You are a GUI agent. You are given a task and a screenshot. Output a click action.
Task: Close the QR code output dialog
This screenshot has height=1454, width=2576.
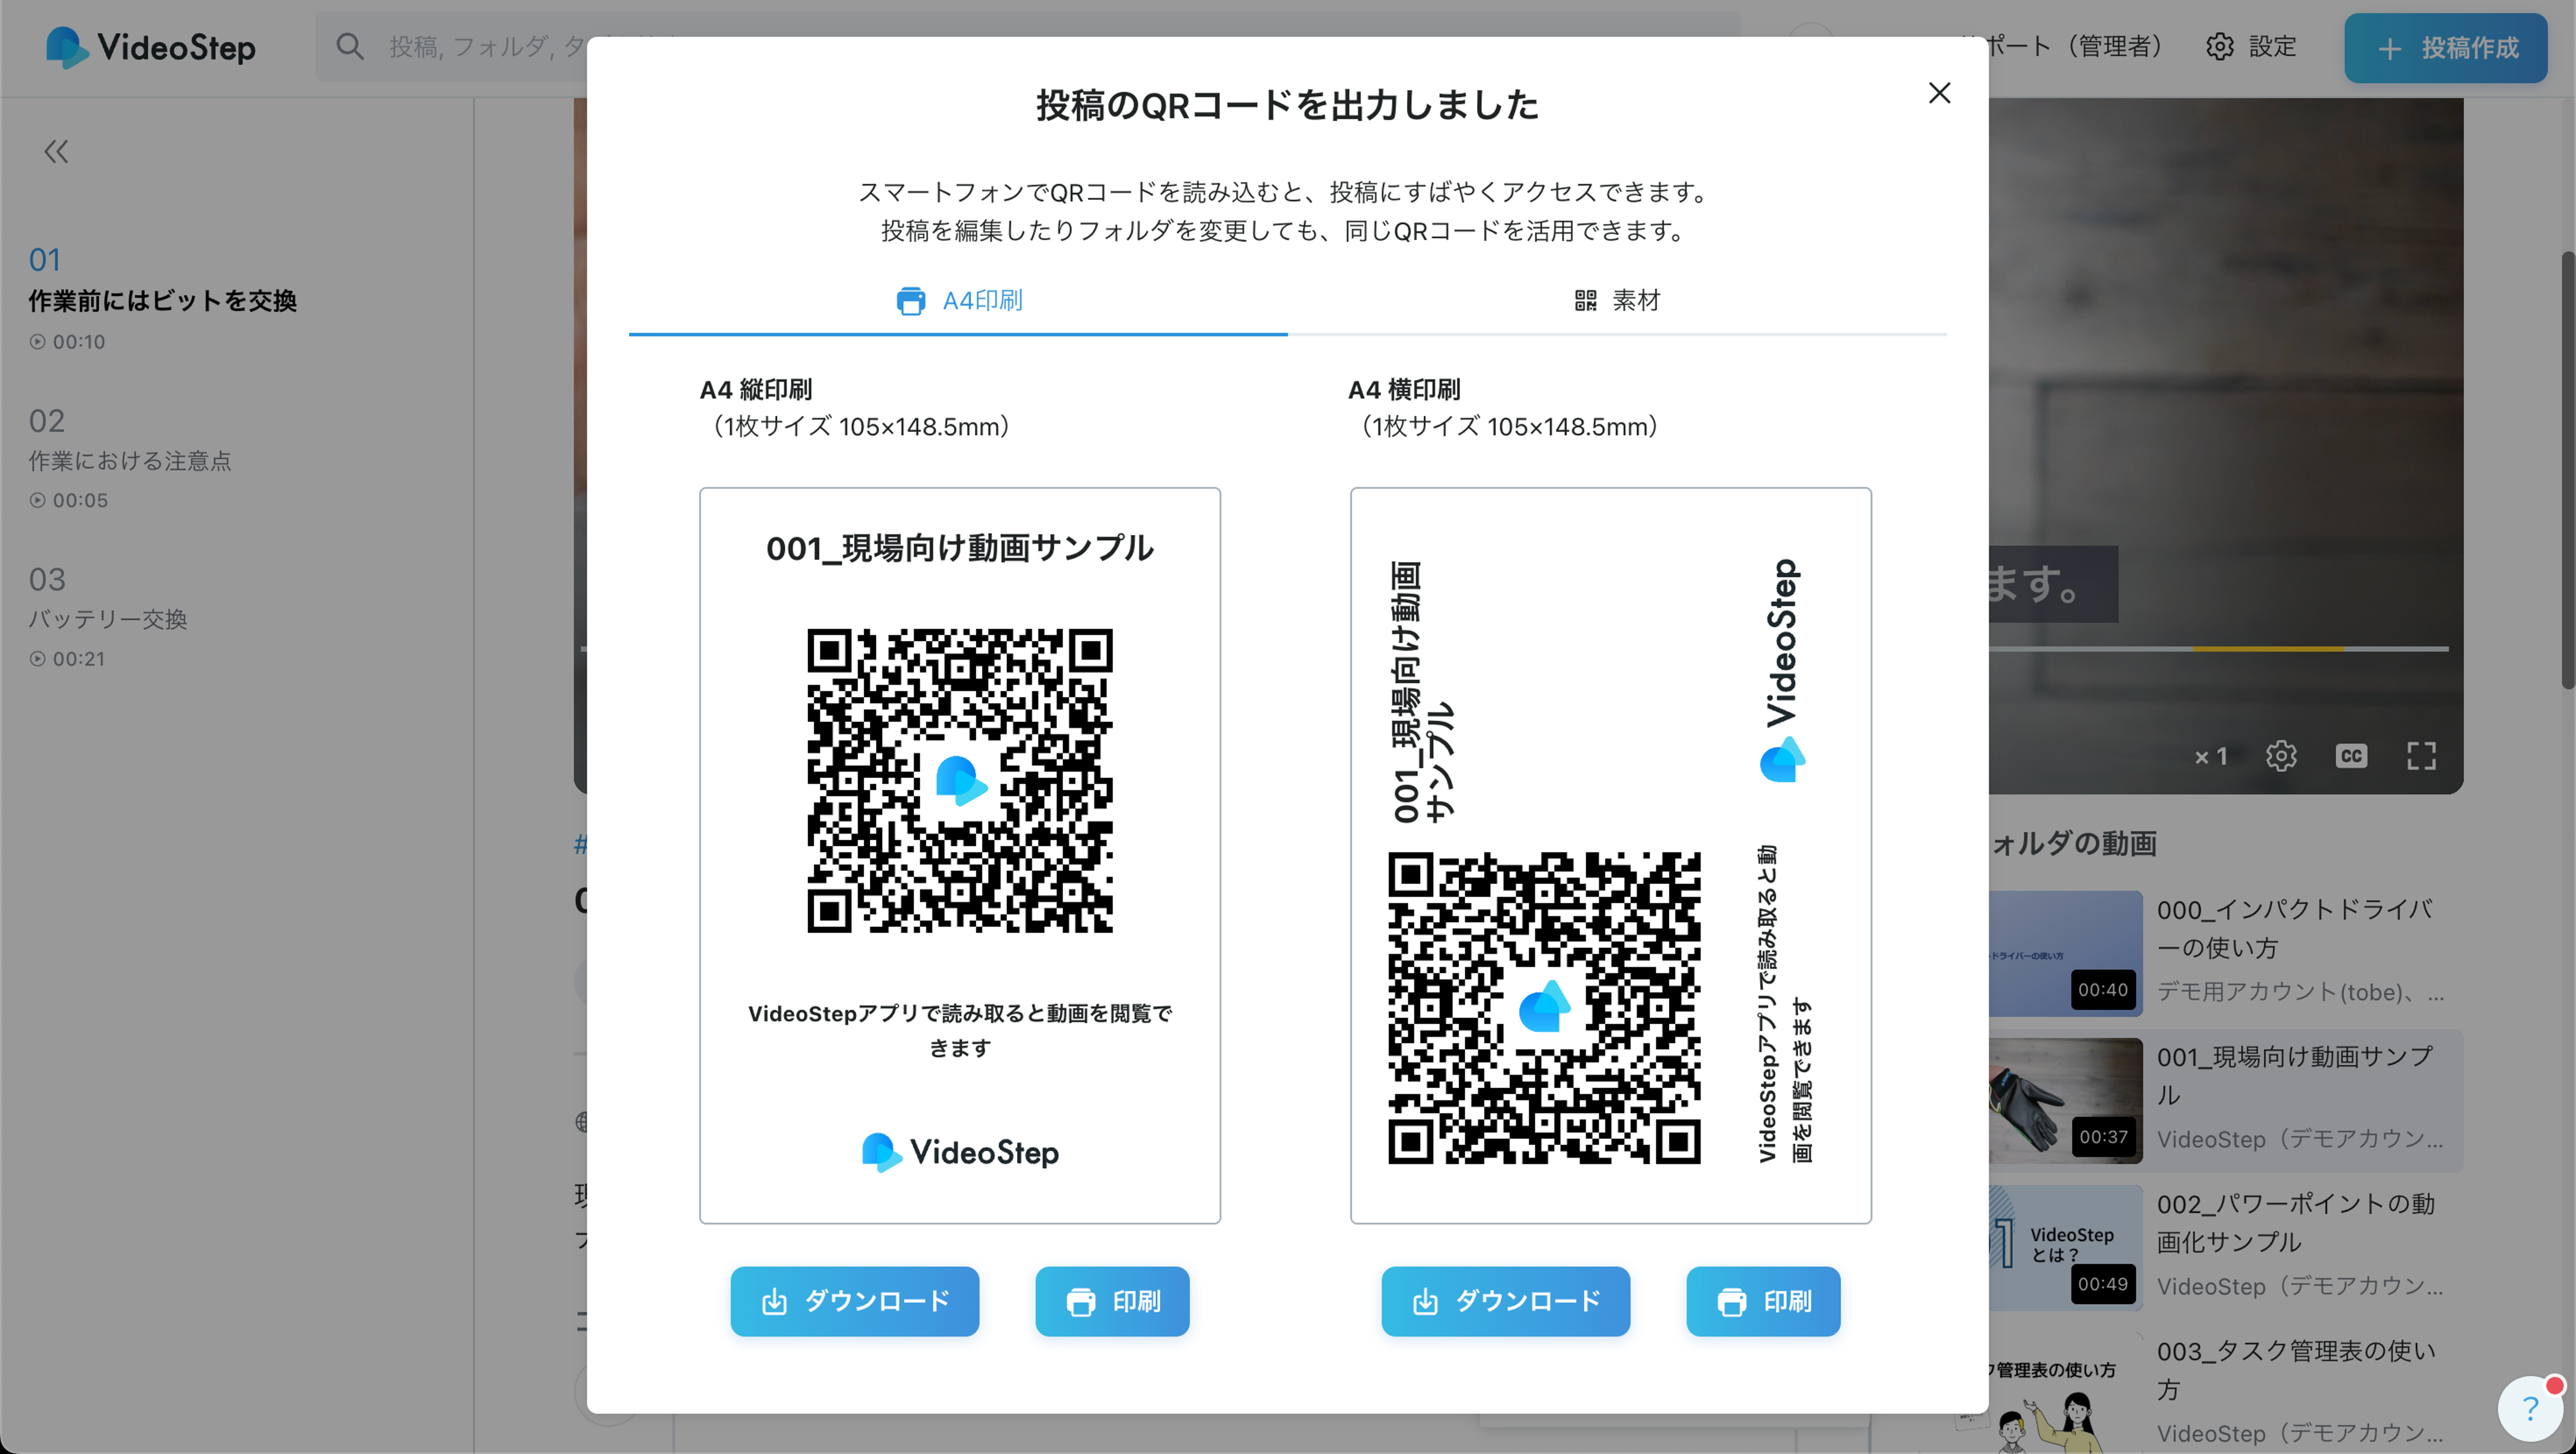pyautogui.click(x=1939, y=93)
